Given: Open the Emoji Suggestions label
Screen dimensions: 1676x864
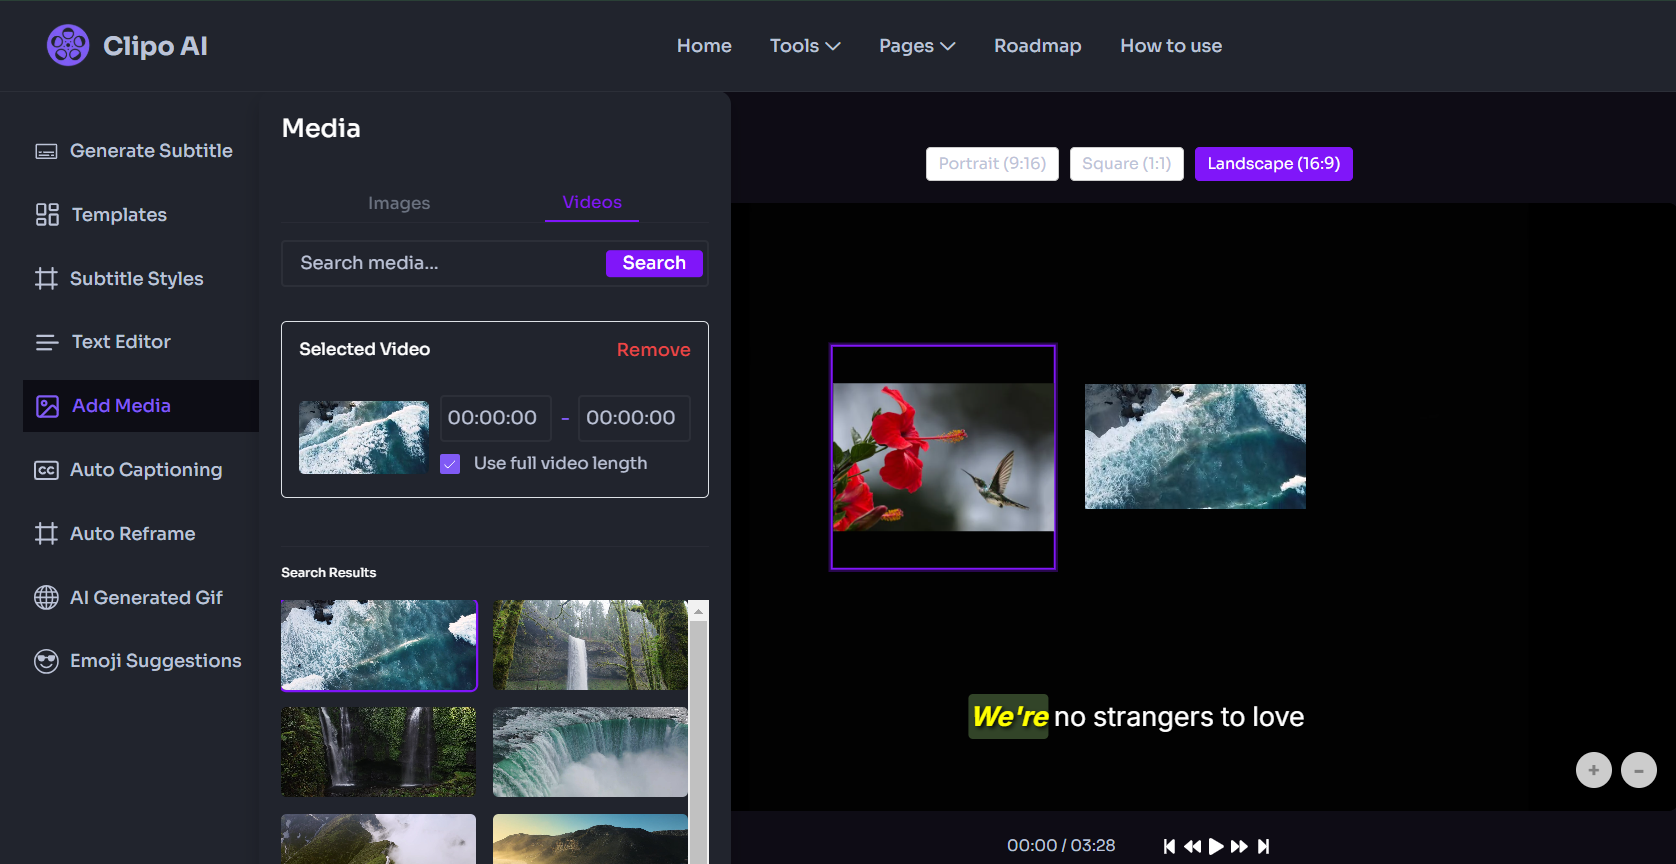Looking at the screenshot, I should tap(156, 661).
